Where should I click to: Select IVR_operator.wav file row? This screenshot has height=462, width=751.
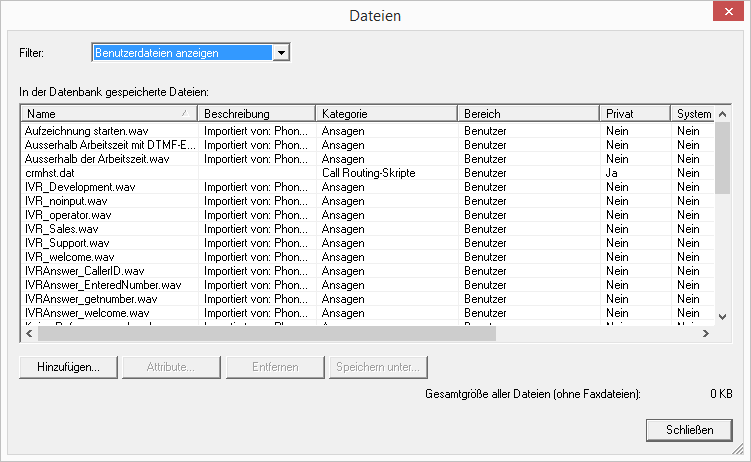pyautogui.click(x=69, y=215)
